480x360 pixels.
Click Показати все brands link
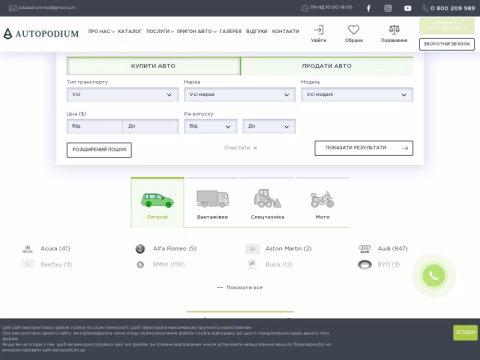(x=240, y=287)
